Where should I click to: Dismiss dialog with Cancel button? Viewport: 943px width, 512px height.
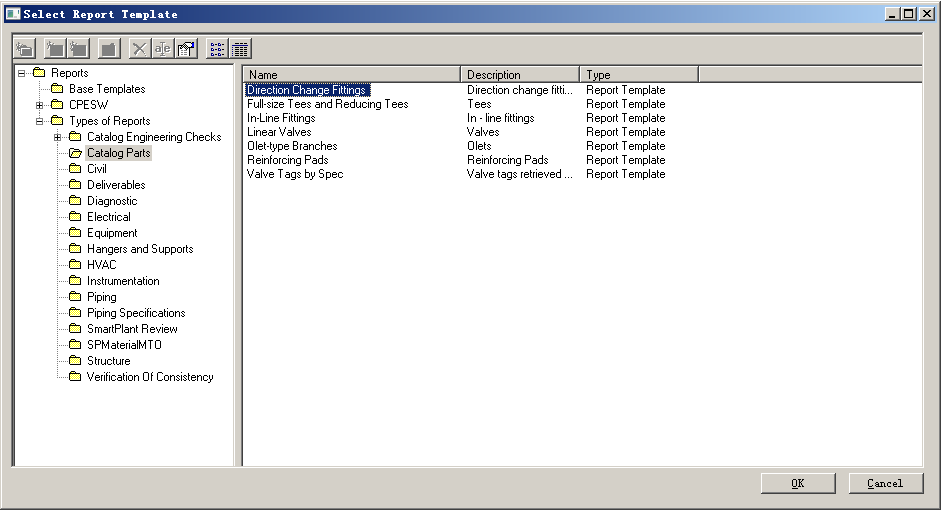click(885, 483)
